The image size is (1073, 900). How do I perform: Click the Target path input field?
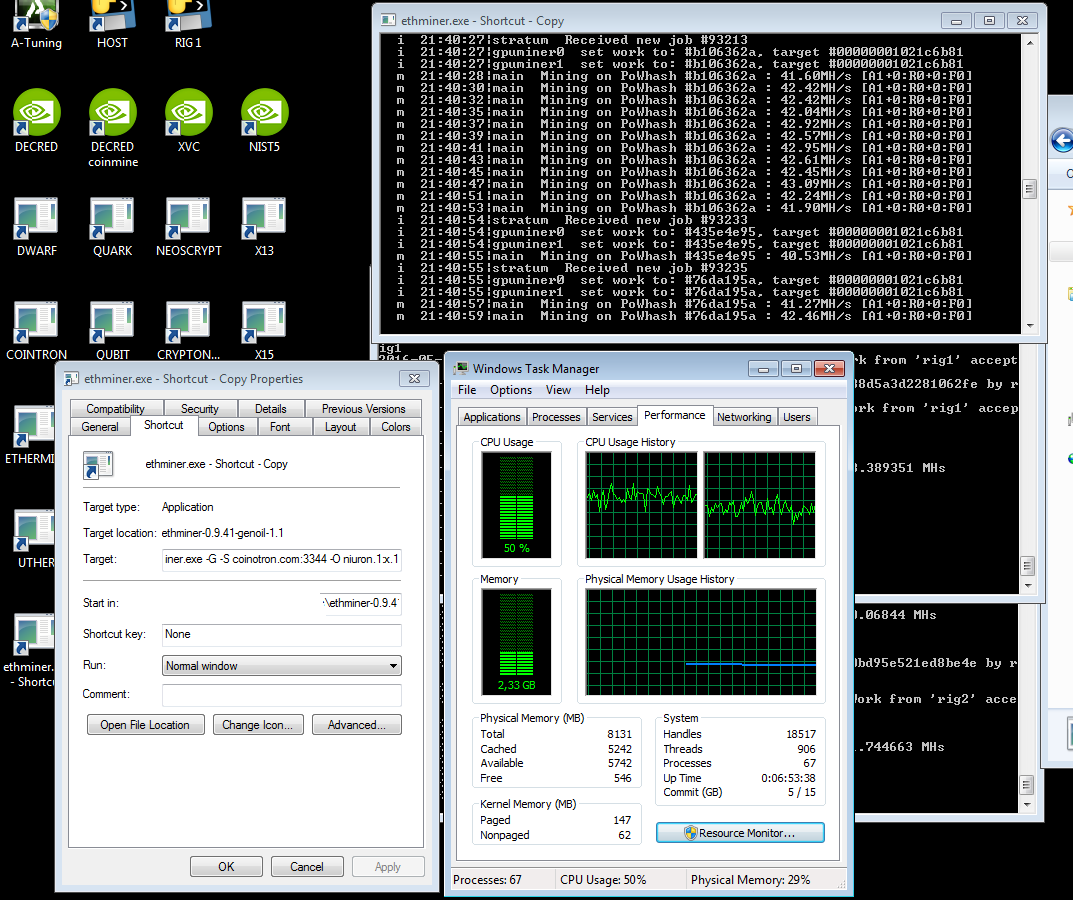[x=281, y=559]
